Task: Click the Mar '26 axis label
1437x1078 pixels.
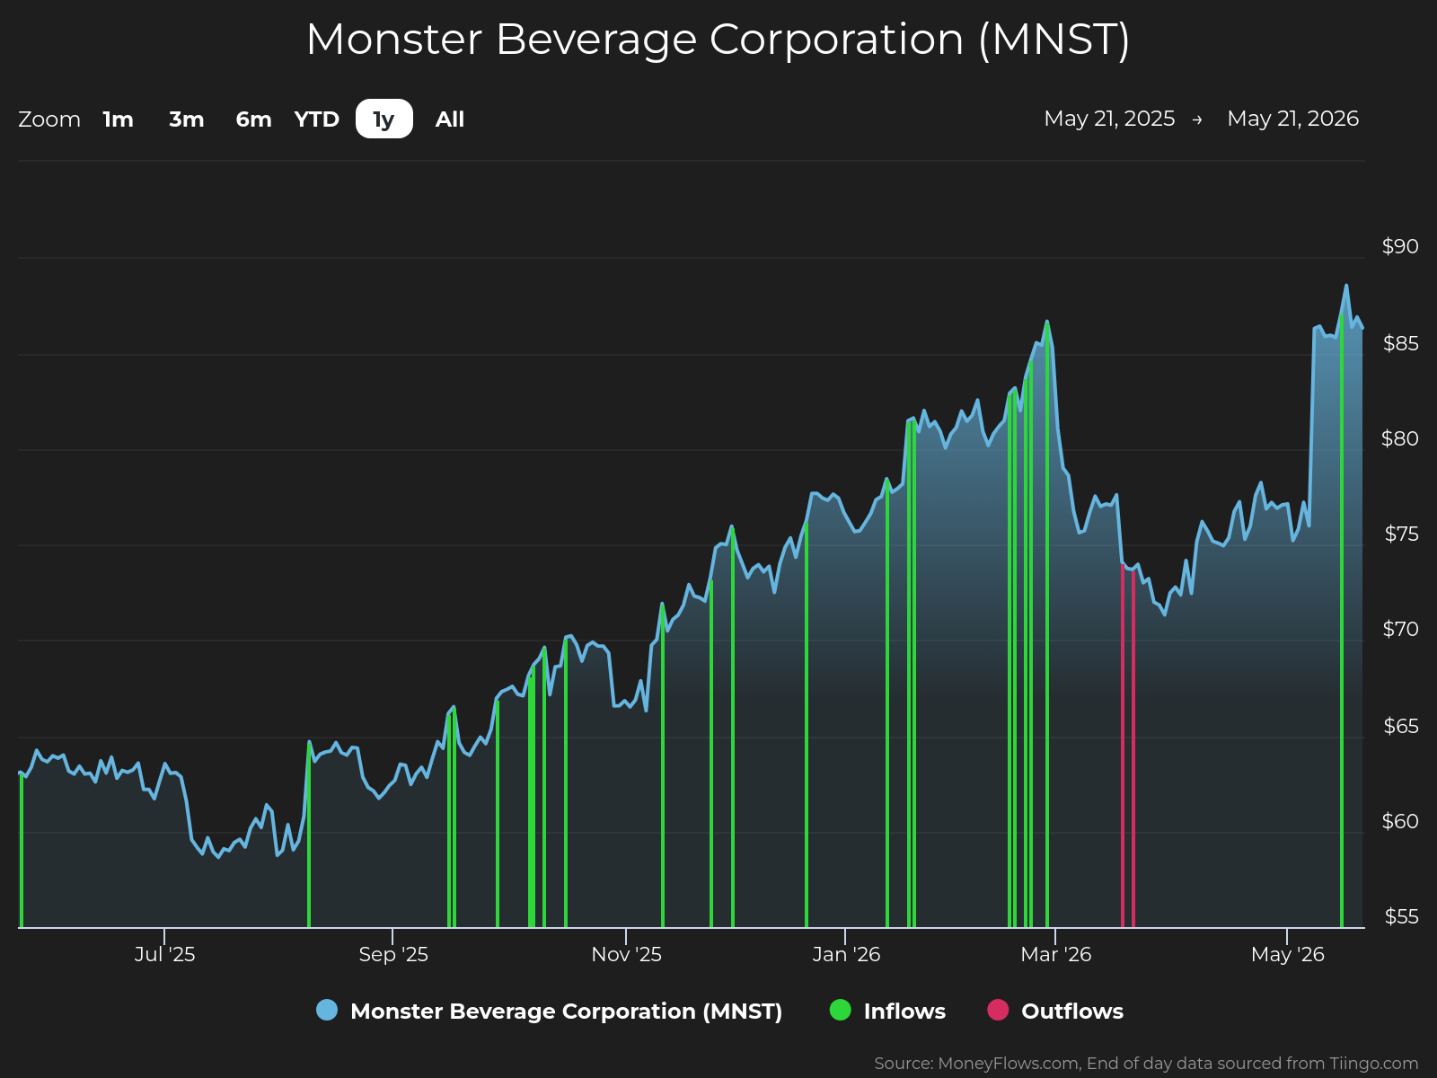Action: pos(1056,954)
